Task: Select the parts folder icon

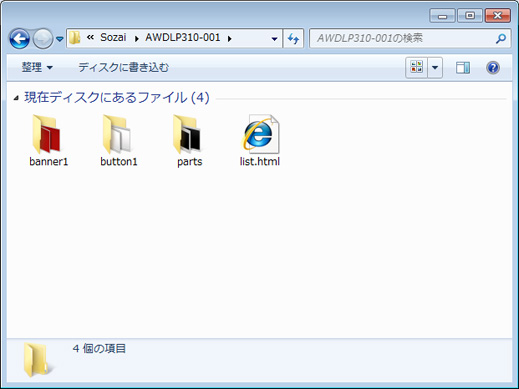Action: click(187, 134)
